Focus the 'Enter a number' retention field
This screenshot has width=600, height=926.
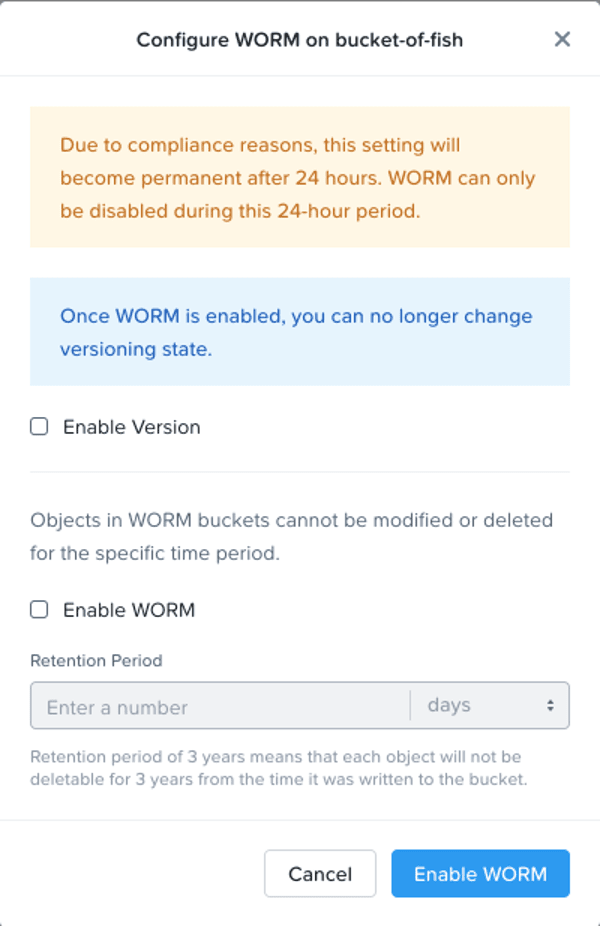[x=220, y=706]
